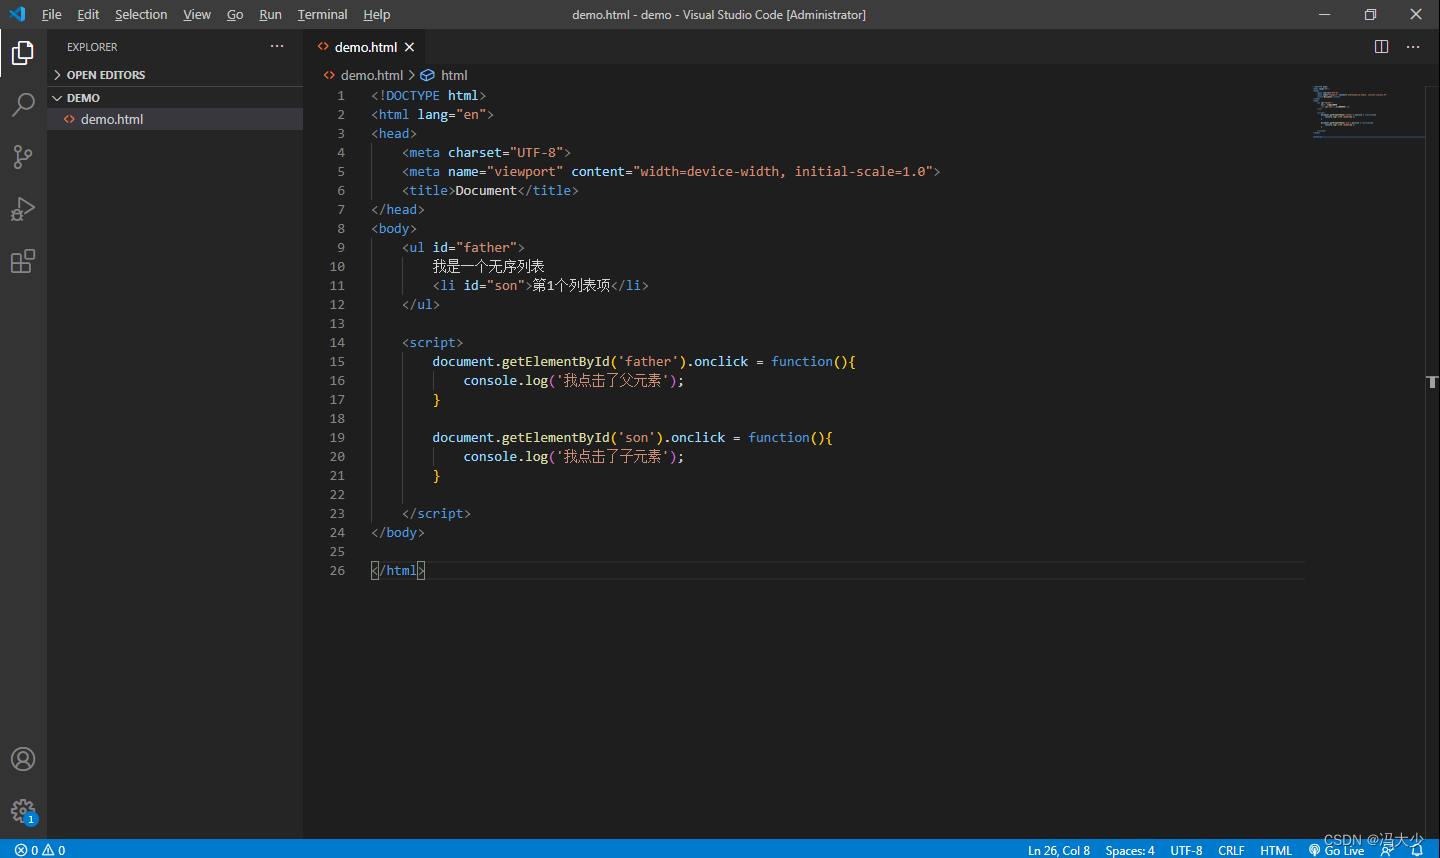The height and width of the screenshot is (858, 1440).
Task: Close the demo.html editor tab
Action: (409, 47)
